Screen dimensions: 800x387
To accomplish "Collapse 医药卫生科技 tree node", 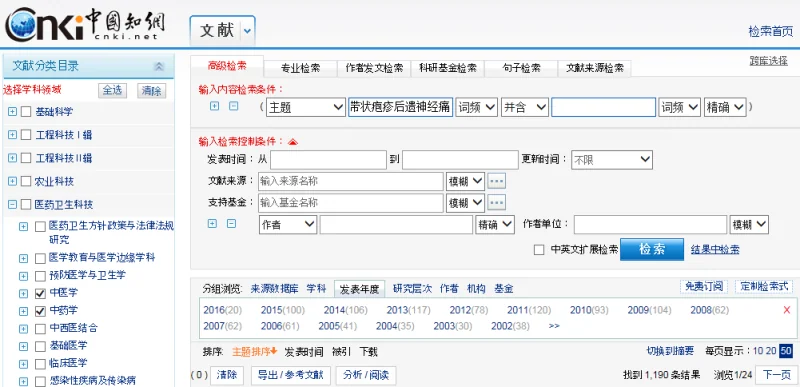I will (12, 205).
